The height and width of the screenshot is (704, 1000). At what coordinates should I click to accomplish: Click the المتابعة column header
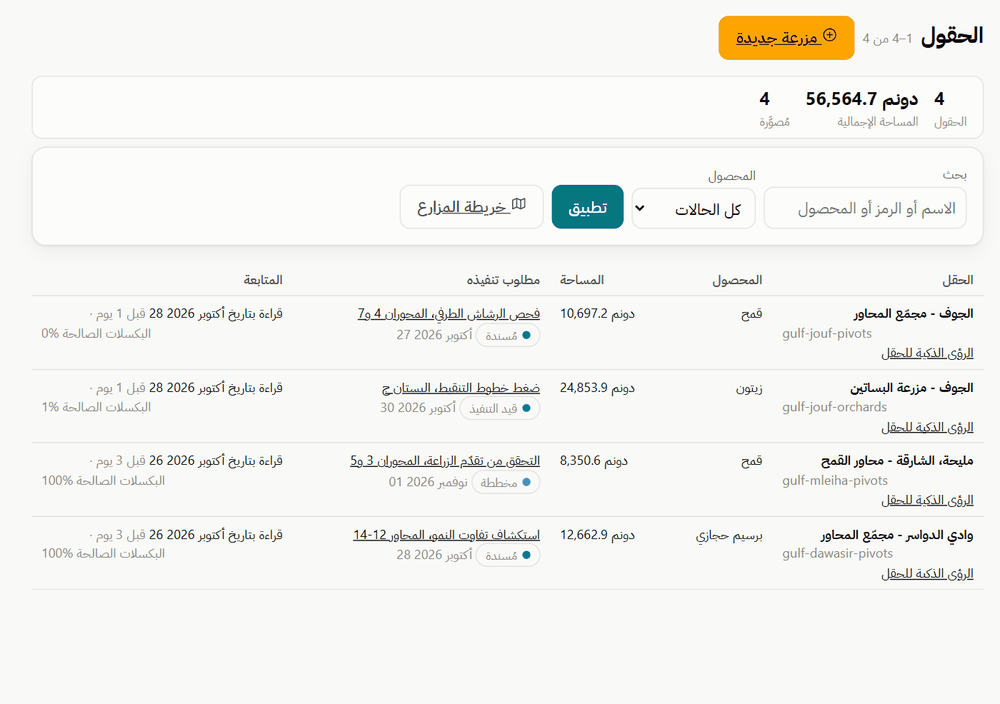pos(263,280)
